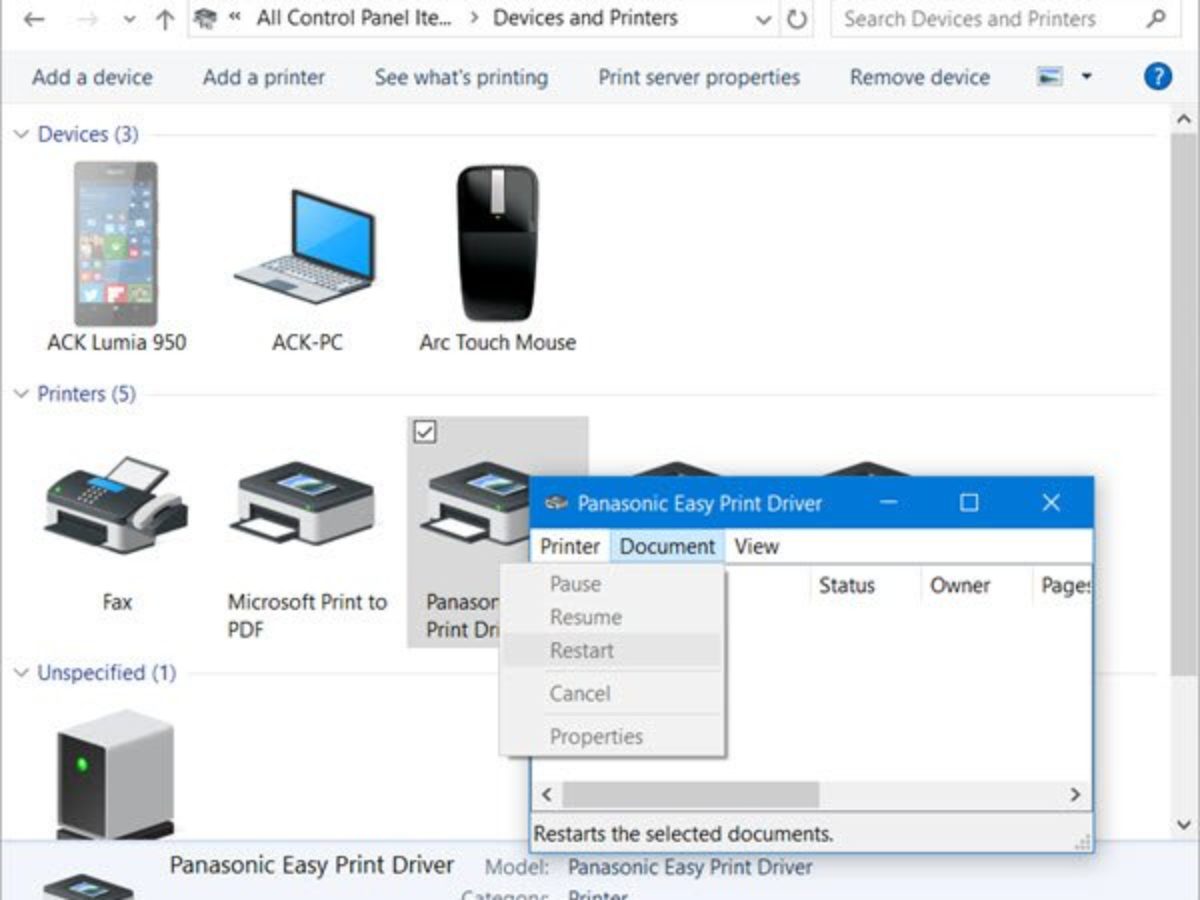This screenshot has width=1200, height=900.
Task: Go back with the left arrow
Action: [33, 19]
